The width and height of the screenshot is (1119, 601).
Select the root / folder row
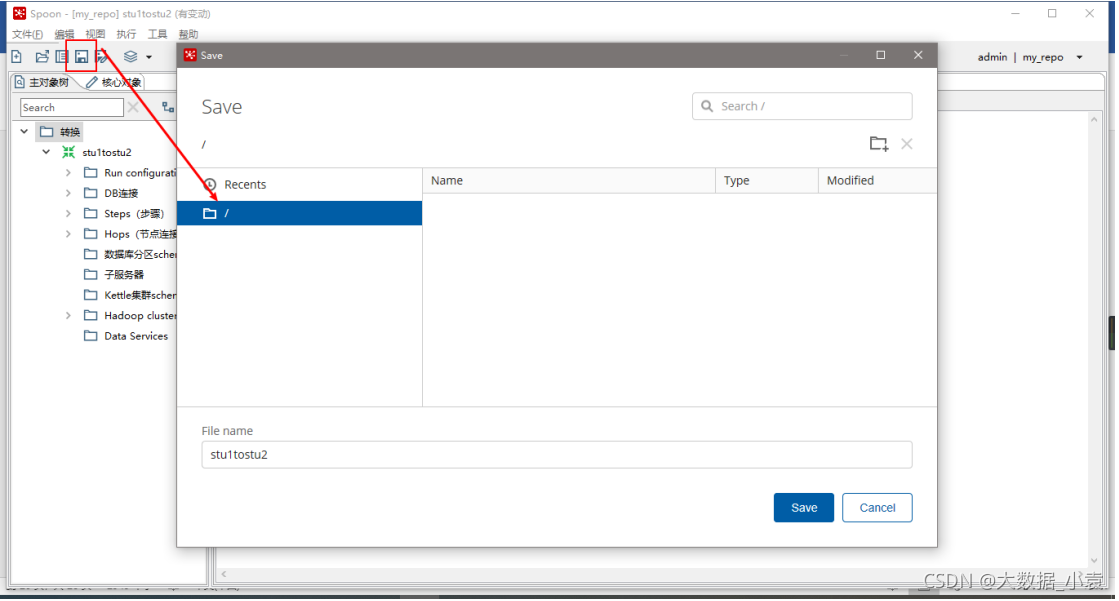[x=300, y=213]
